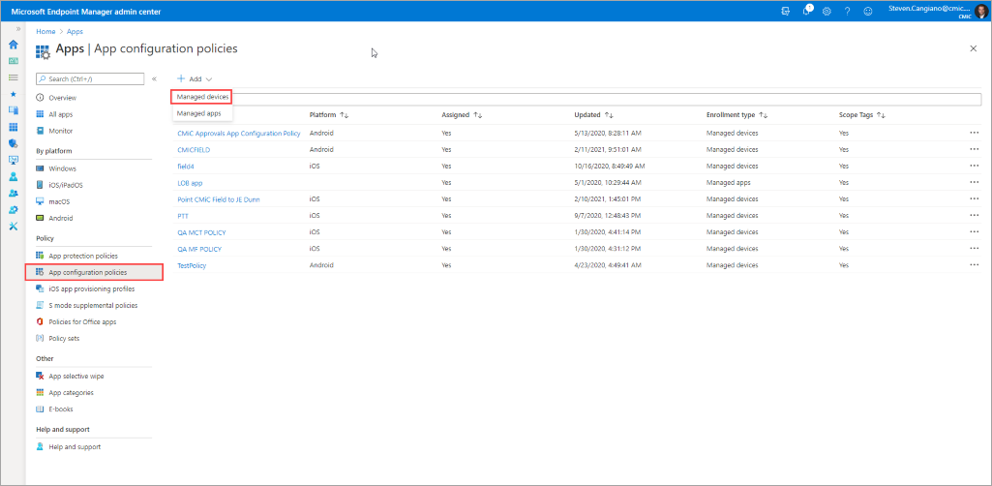Choose Managed devices from the Add menu

coord(202,97)
